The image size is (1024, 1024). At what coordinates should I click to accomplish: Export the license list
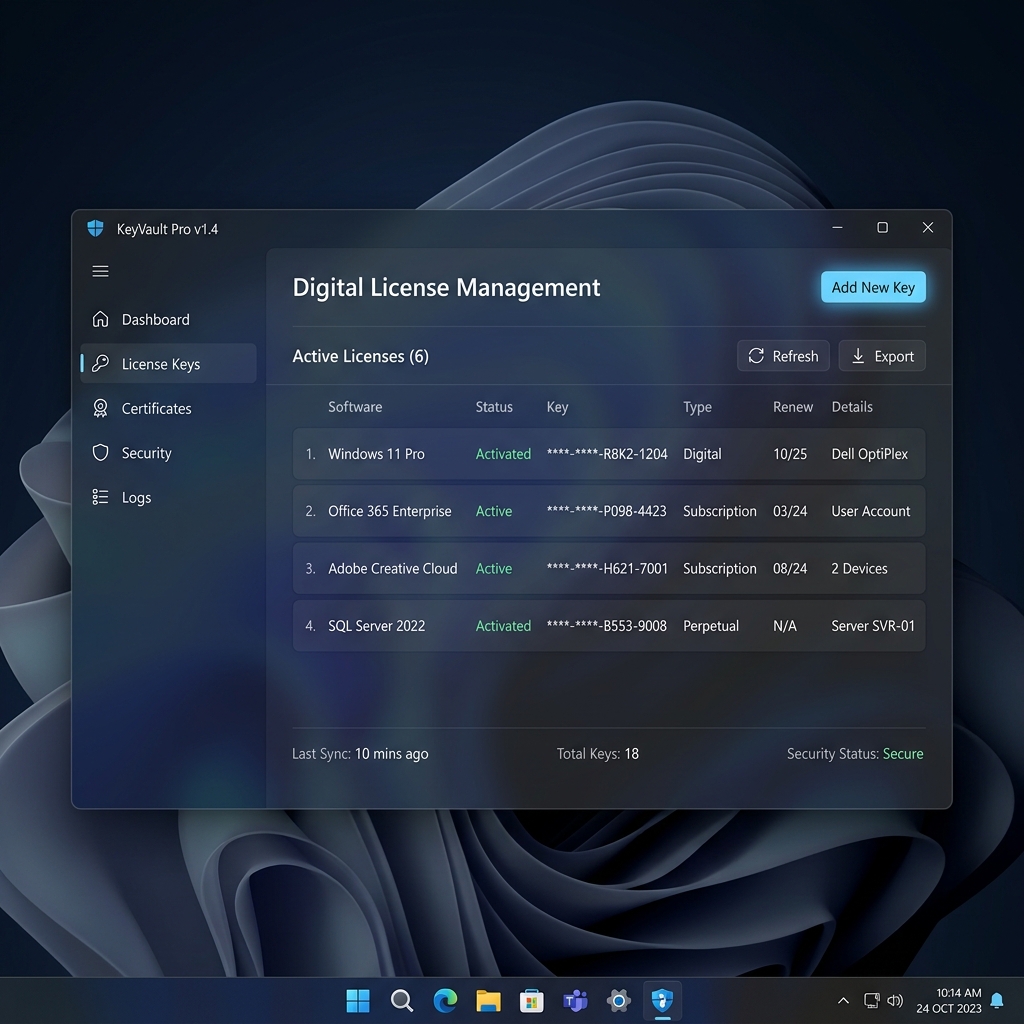pos(882,356)
